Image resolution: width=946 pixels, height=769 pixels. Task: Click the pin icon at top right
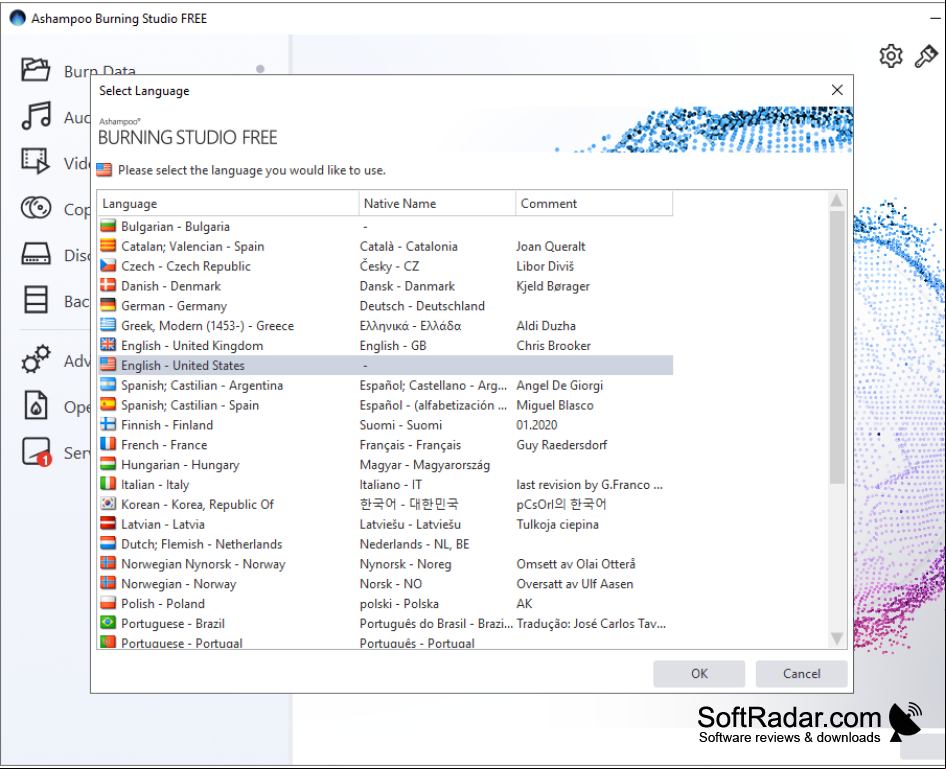(x=926, y=56)
